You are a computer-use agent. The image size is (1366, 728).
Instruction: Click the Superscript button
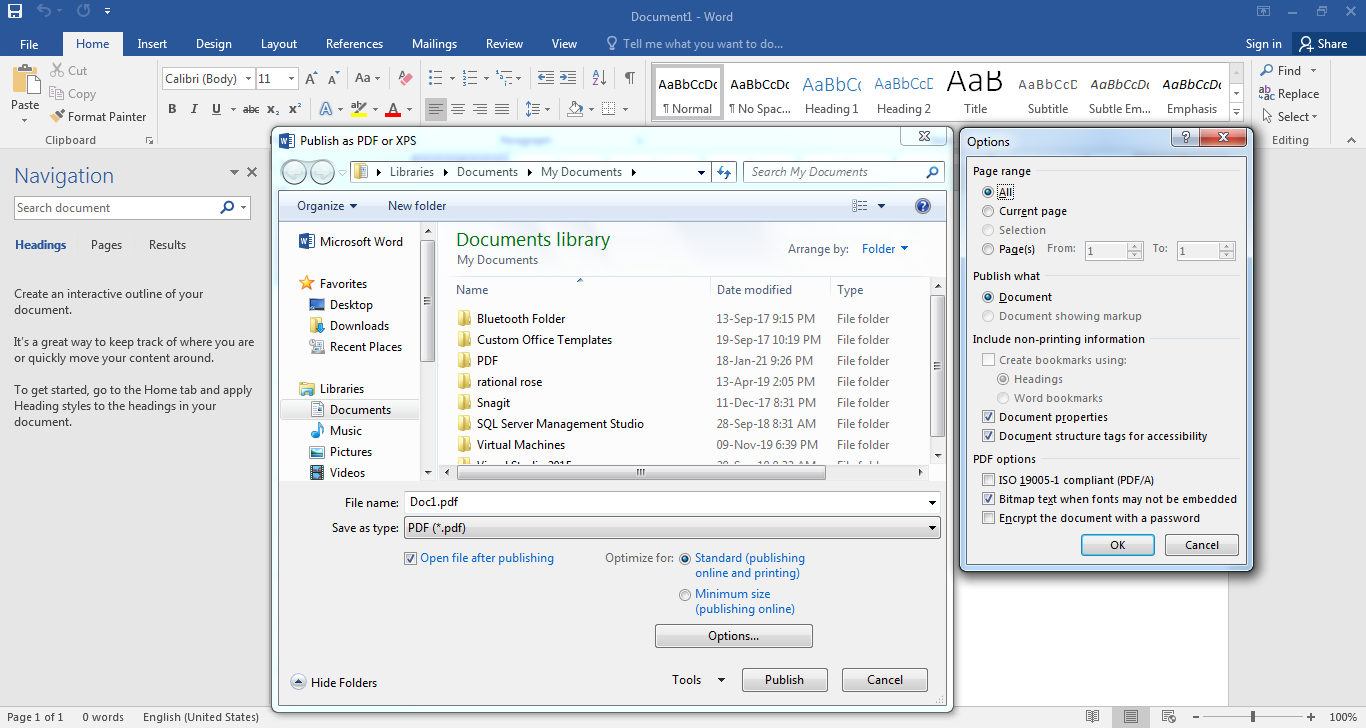coord(294,109)
